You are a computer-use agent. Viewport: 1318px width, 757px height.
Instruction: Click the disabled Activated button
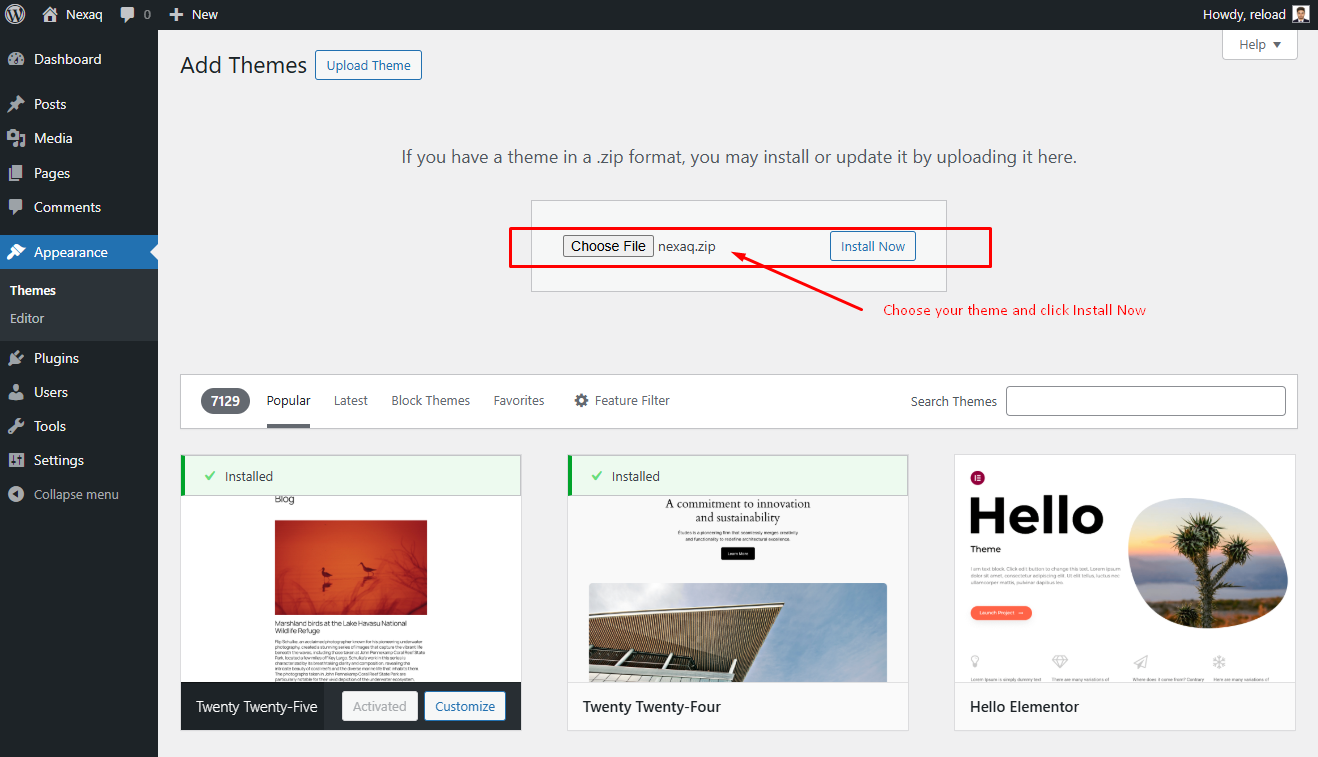tap(379, 706)
